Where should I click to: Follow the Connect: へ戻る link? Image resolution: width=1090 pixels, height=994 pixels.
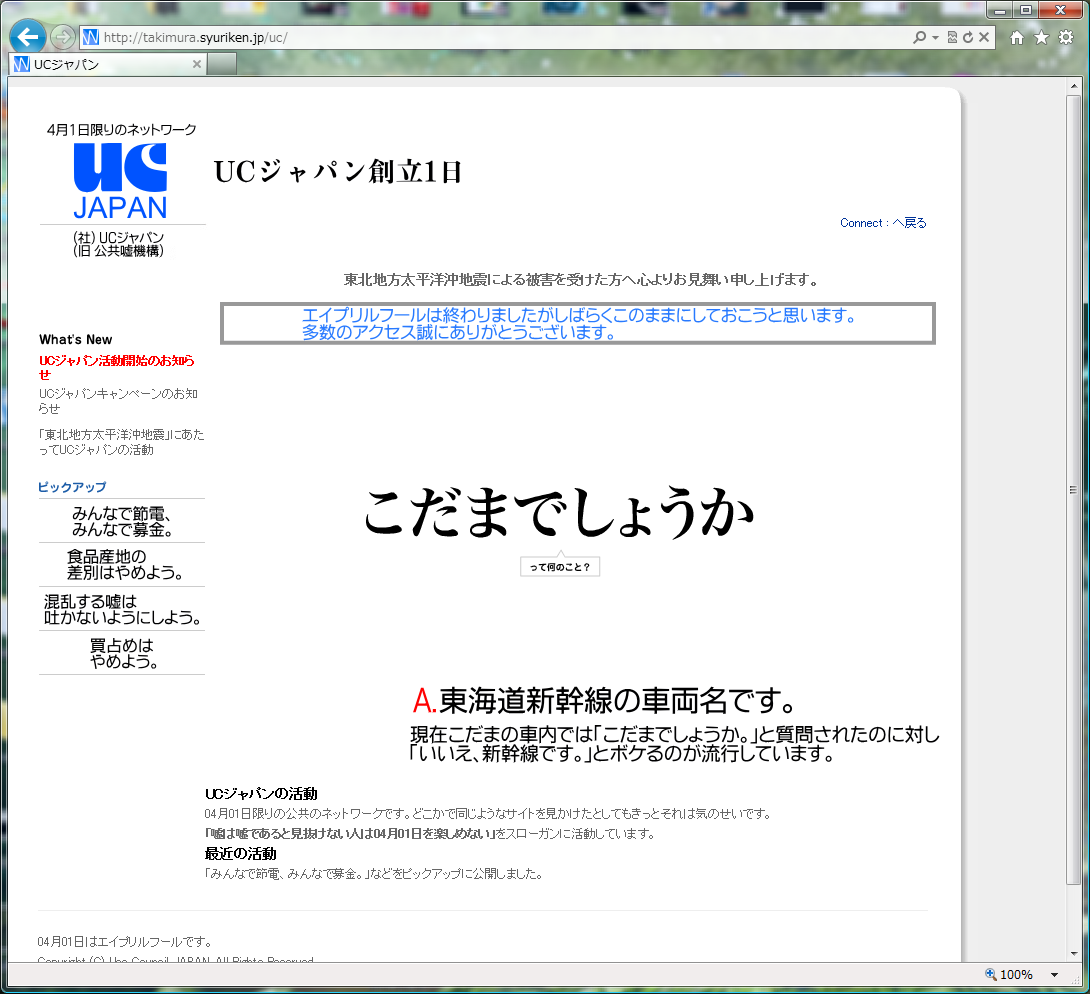pos(883,223)
